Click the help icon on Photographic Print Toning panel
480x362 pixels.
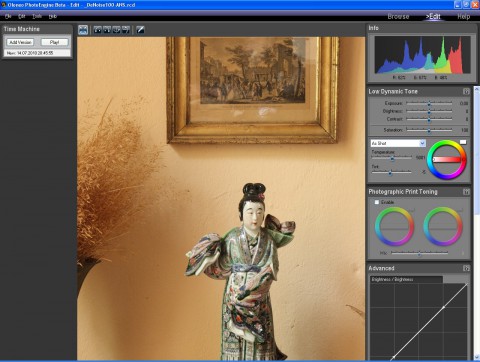(x=466, y=192)
